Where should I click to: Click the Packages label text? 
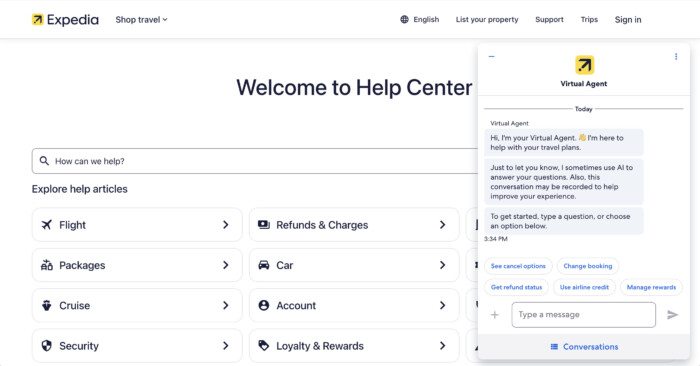pyautogui.click(x=82, y=265)
